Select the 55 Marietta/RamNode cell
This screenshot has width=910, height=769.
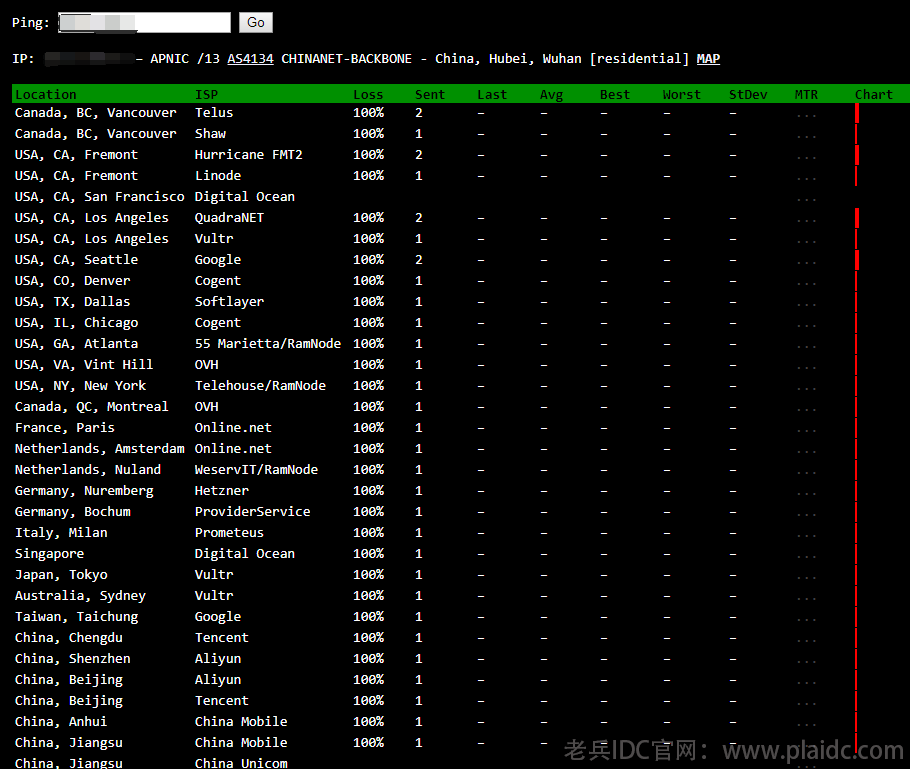(x=268, y=344)
